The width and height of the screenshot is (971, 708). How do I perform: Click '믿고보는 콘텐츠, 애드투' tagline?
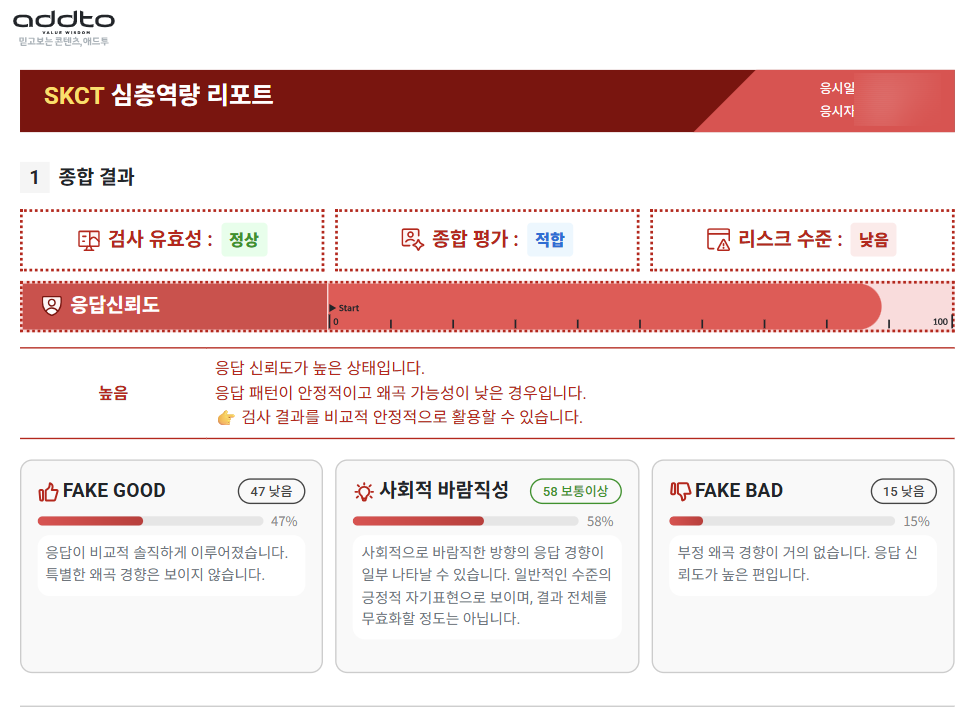(64, 42)
